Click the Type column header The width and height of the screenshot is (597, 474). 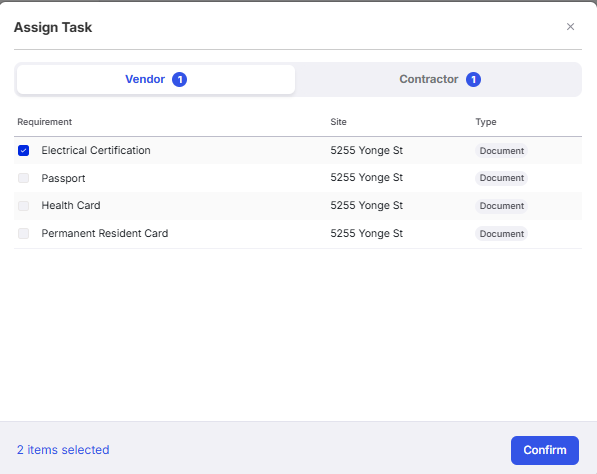(x=485, y=122)
